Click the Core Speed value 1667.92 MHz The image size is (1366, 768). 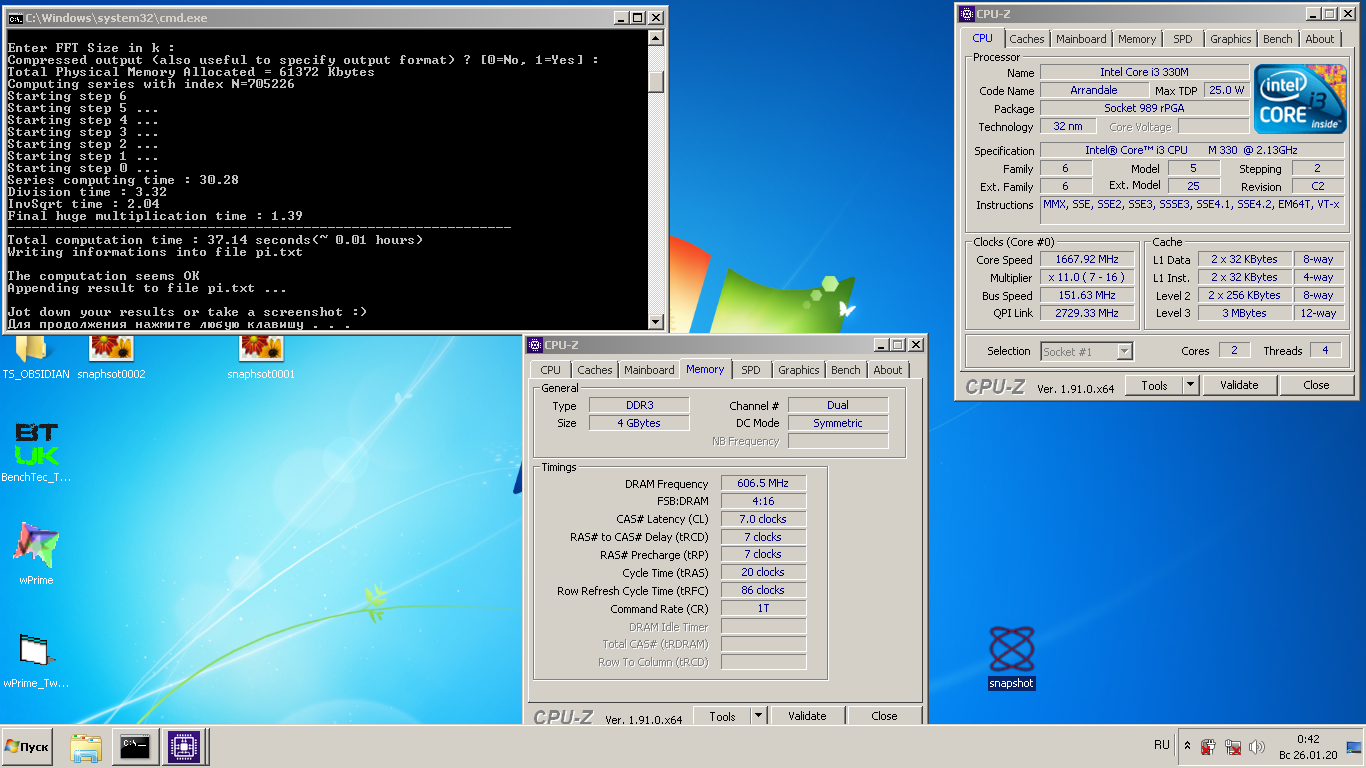pyautogui.click(x=1088, y=259)
